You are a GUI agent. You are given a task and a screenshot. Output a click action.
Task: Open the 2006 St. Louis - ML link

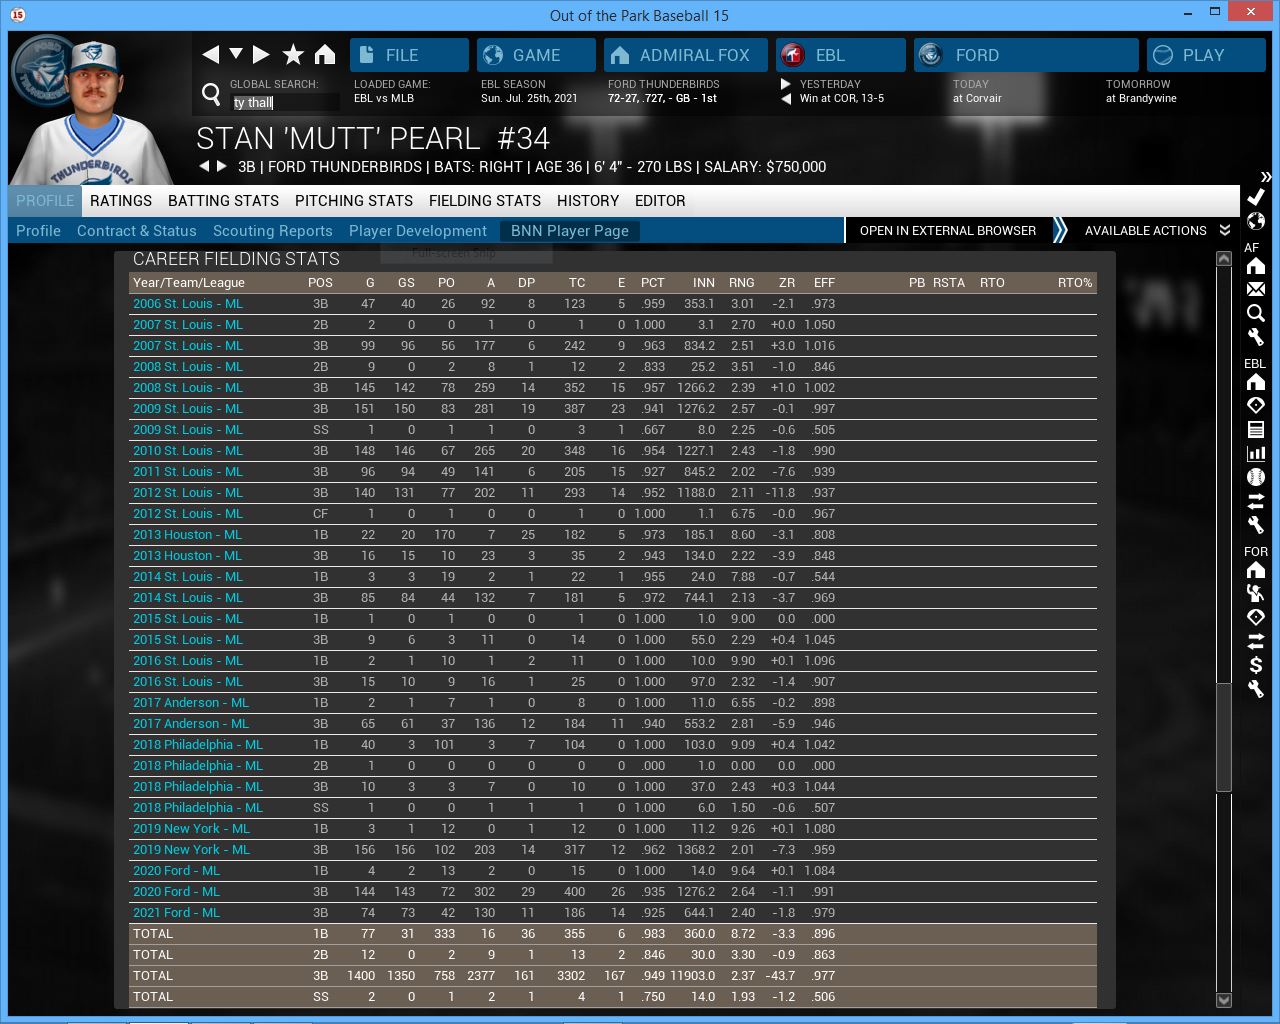pos(188,304)
